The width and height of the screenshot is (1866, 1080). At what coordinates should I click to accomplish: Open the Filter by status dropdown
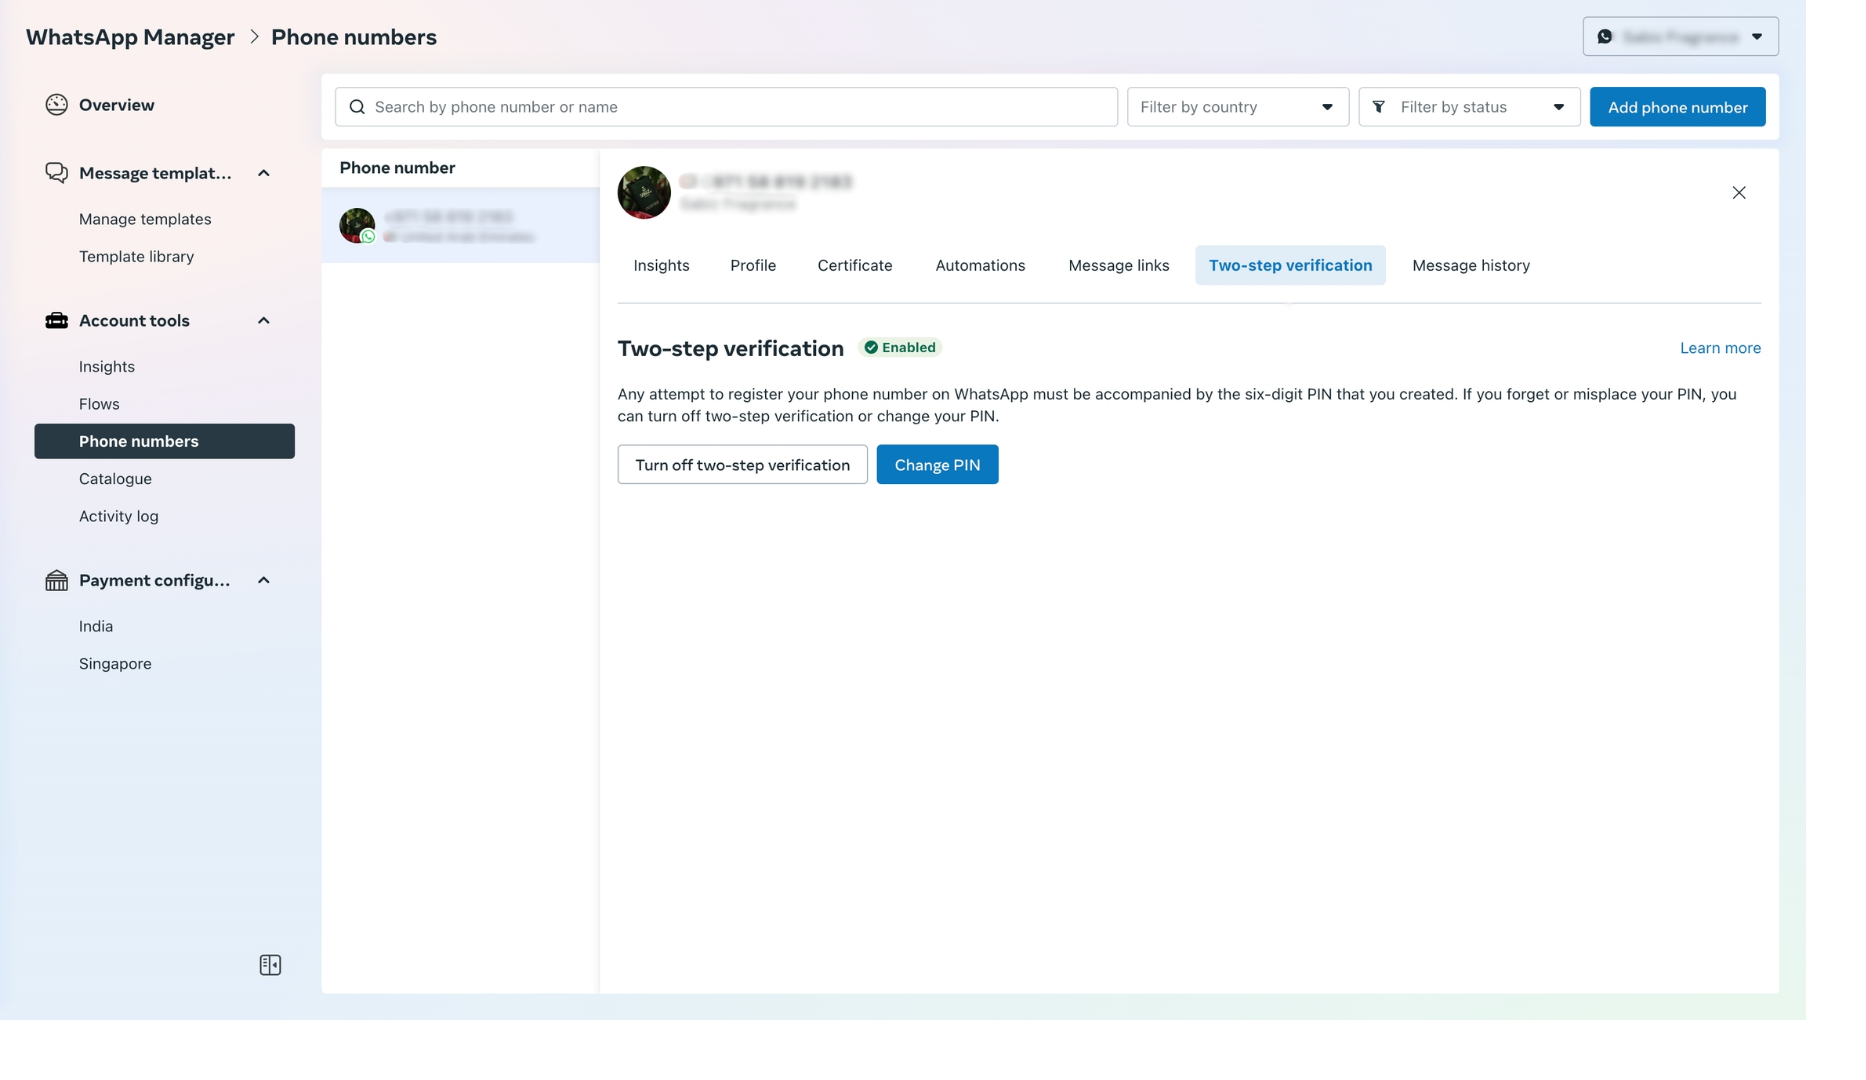pos(1469,107)
